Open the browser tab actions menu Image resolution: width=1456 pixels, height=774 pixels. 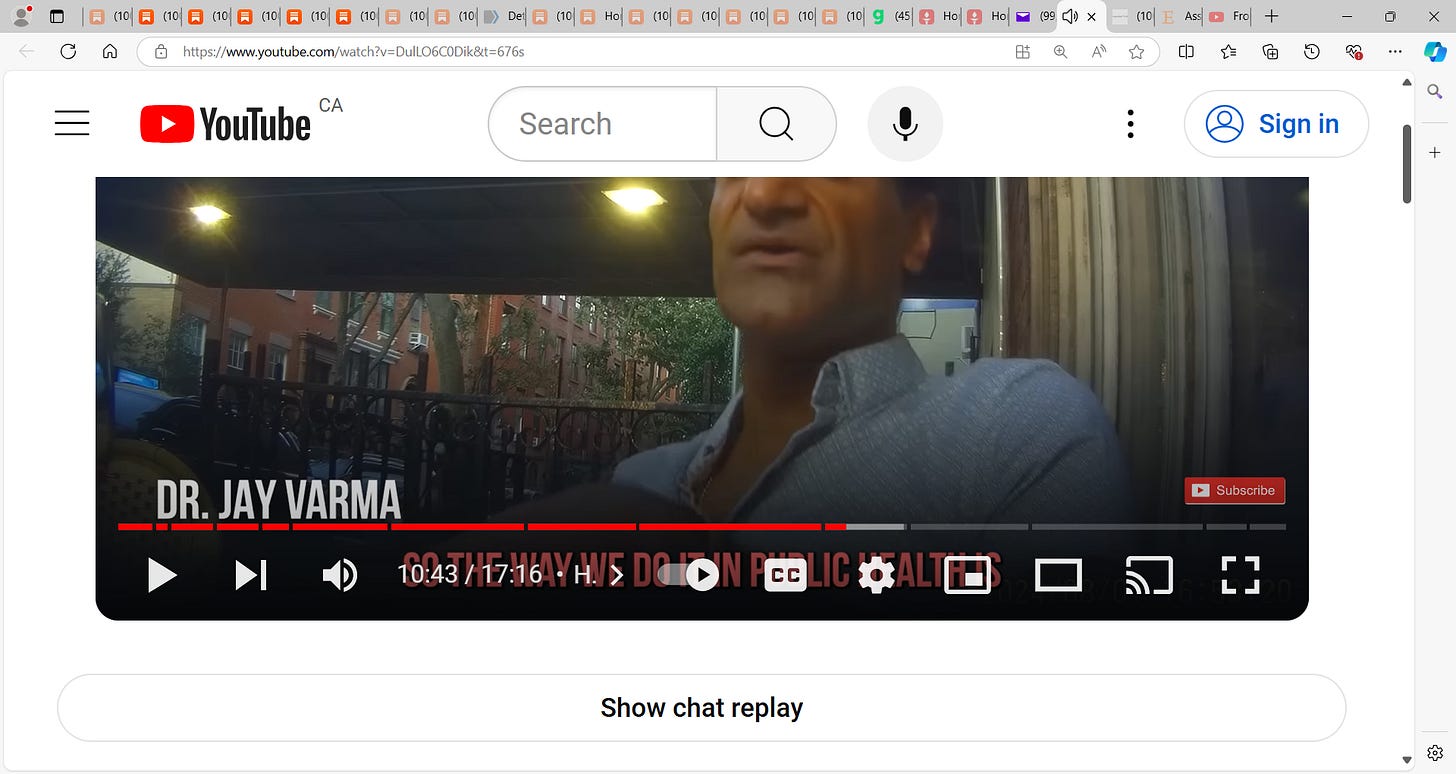(57, 16)
